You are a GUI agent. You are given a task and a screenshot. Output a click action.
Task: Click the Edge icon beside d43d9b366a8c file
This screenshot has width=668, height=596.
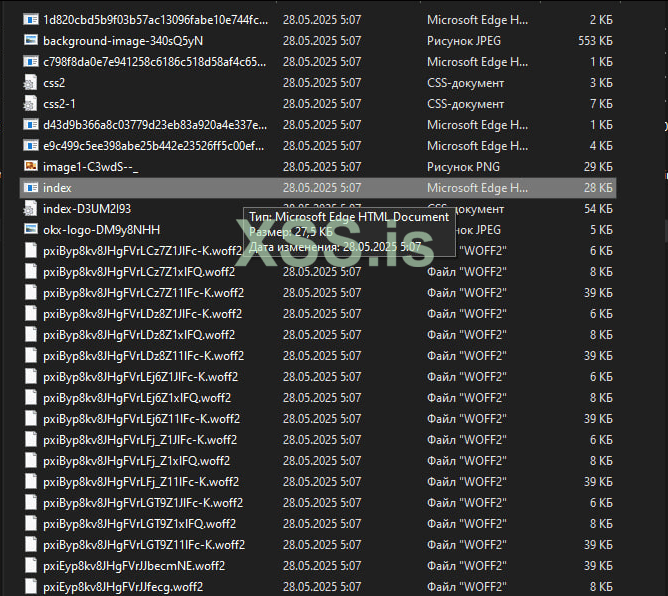point(31,124)
